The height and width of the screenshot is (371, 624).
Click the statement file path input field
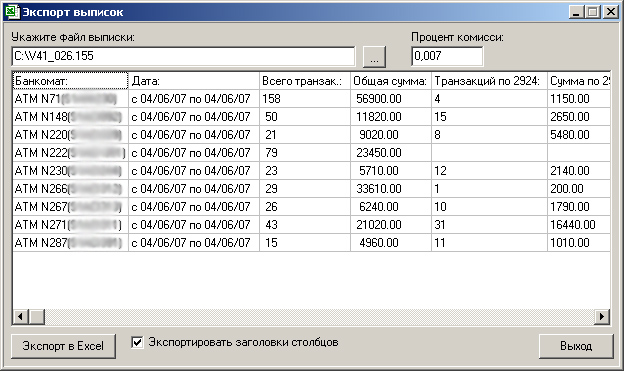(x=183, y=56)
